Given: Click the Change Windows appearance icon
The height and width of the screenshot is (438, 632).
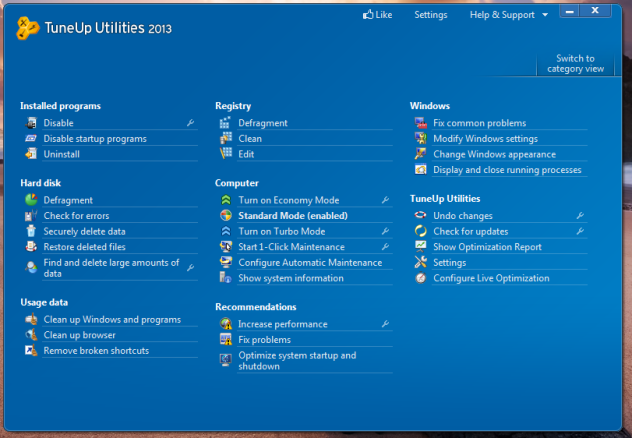Looking at the screenshot, I should point(420,154).
